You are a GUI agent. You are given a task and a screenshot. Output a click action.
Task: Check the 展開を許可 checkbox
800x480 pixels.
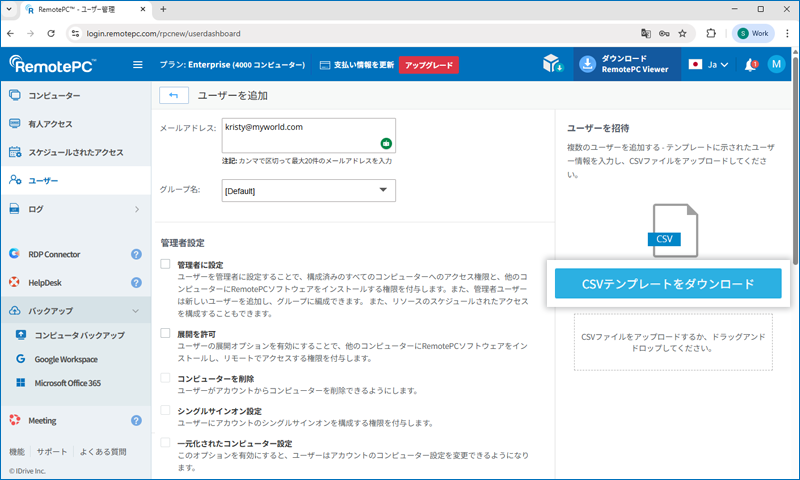click(x=165, y=333)
